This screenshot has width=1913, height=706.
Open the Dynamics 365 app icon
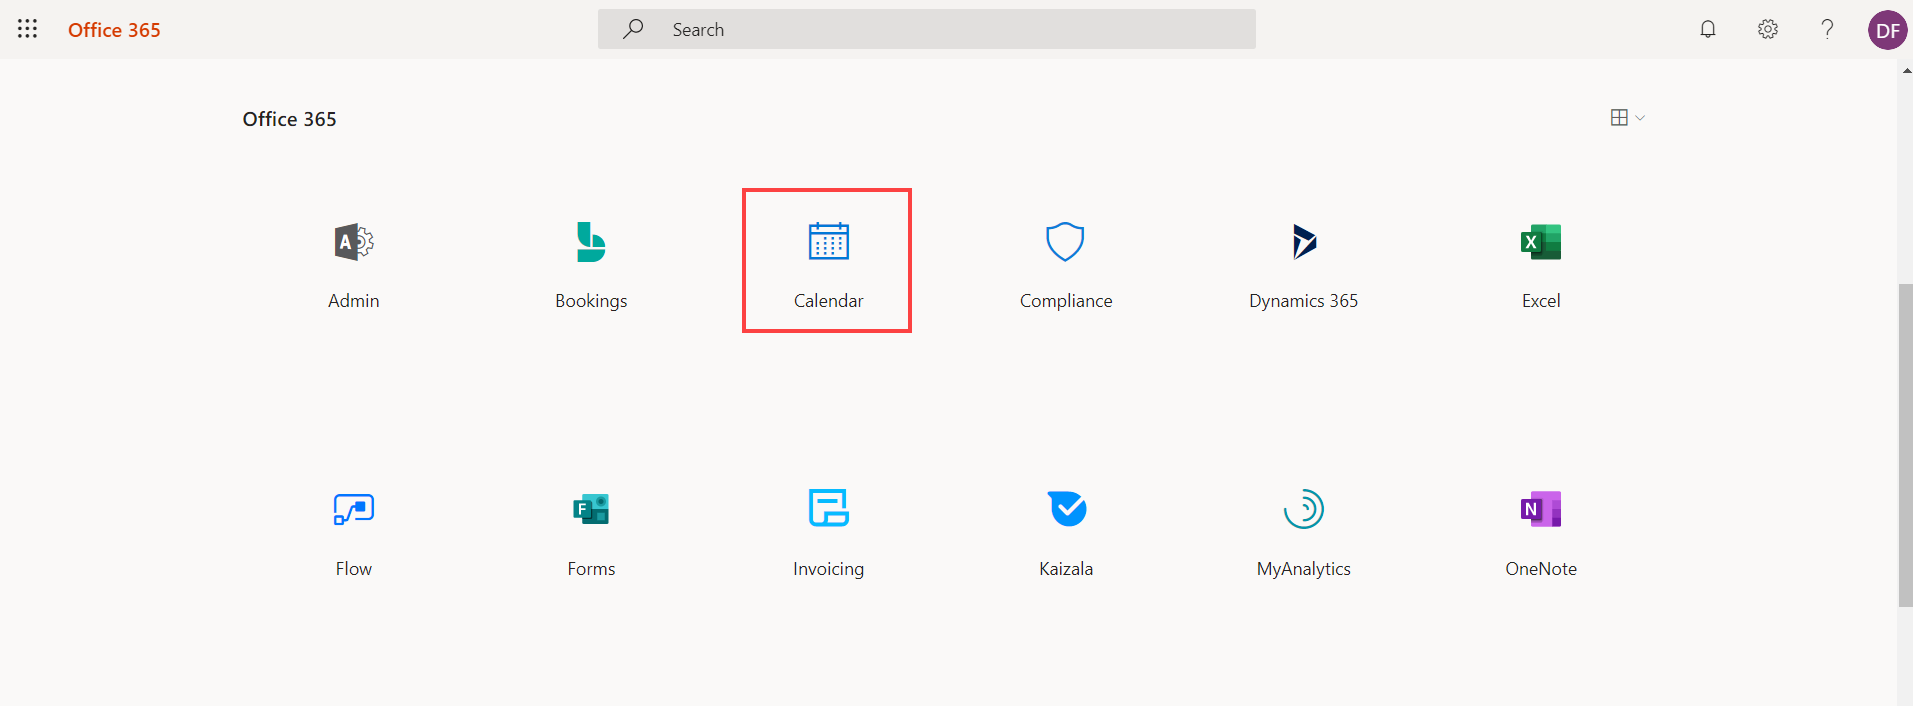click(1304, 242)
